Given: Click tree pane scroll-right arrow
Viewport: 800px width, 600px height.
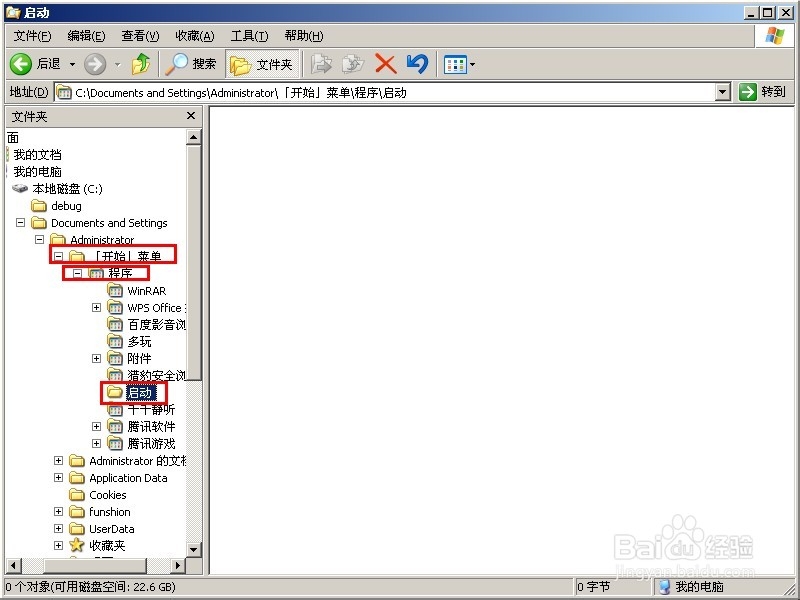Looking at the screenshot, I should point(178,565).
